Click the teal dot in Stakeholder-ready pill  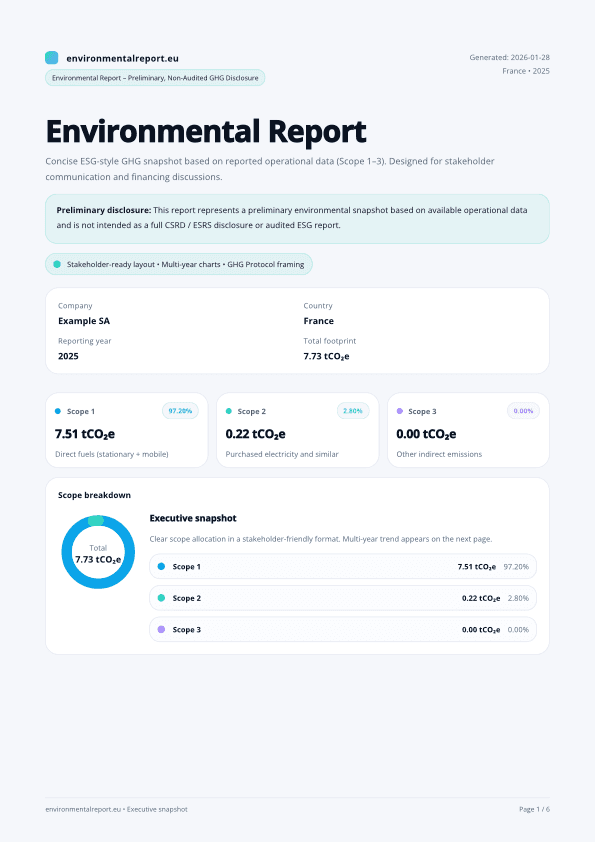[x=57, y=264]
